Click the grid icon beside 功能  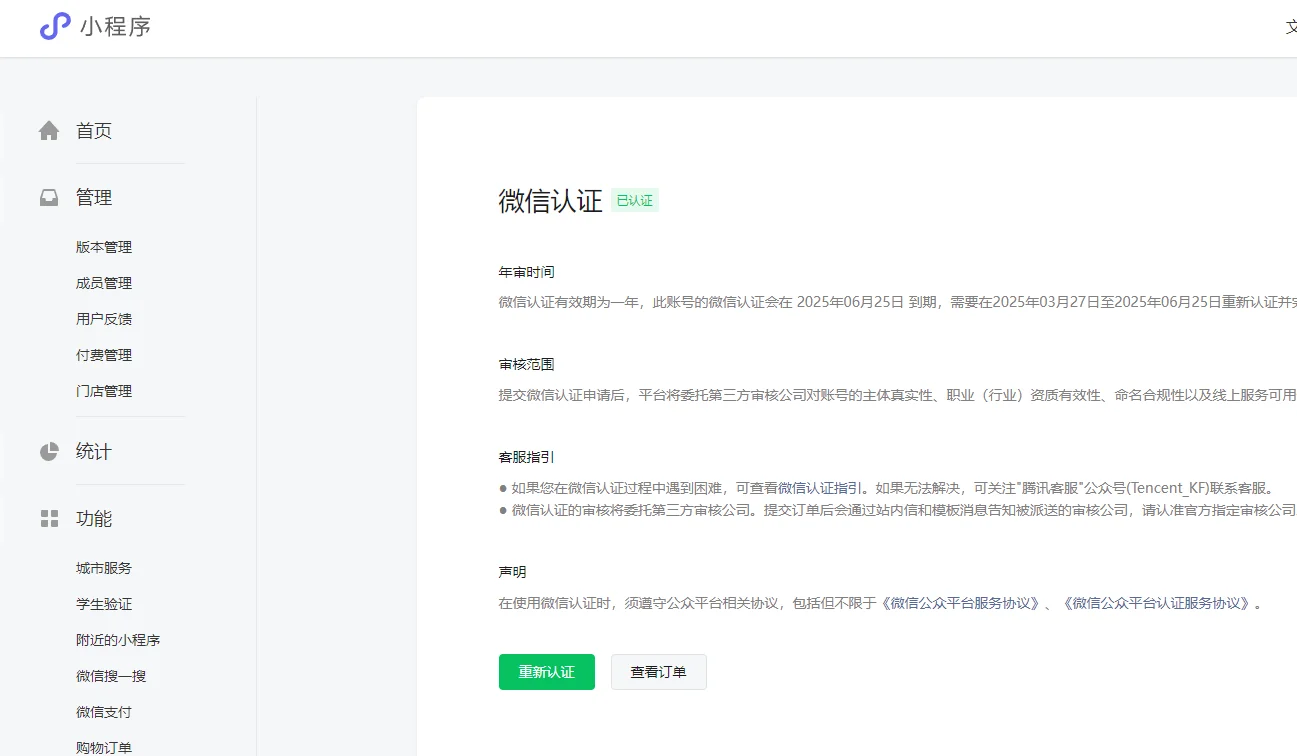pos(49,519)
